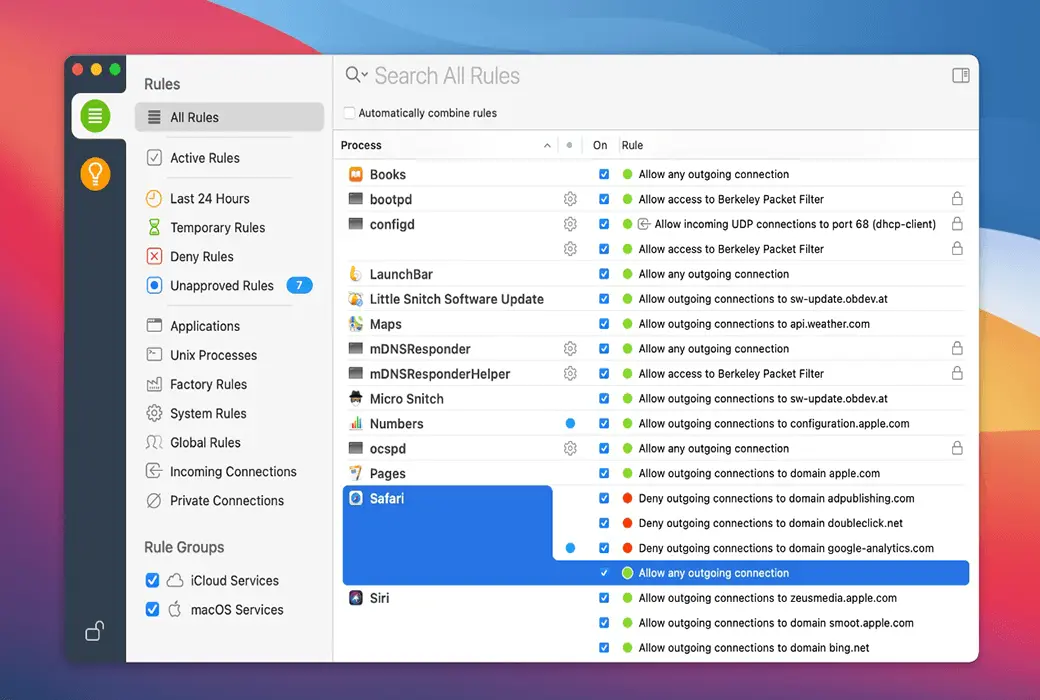Show Global Rules
Screen dimensions: 1040x700
(205, 443)
